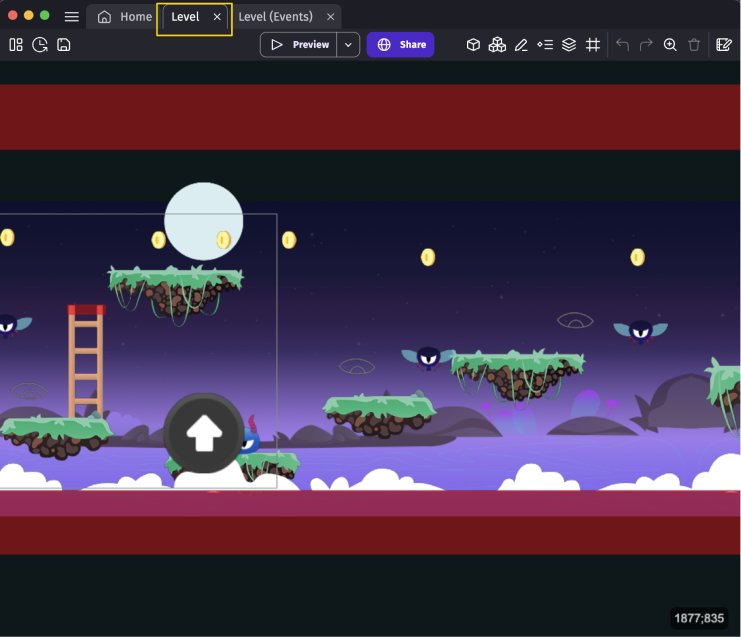This screenshot has width=741, height=637.
Task: Open the project manager panel
Action: click(x=15, y=45)
